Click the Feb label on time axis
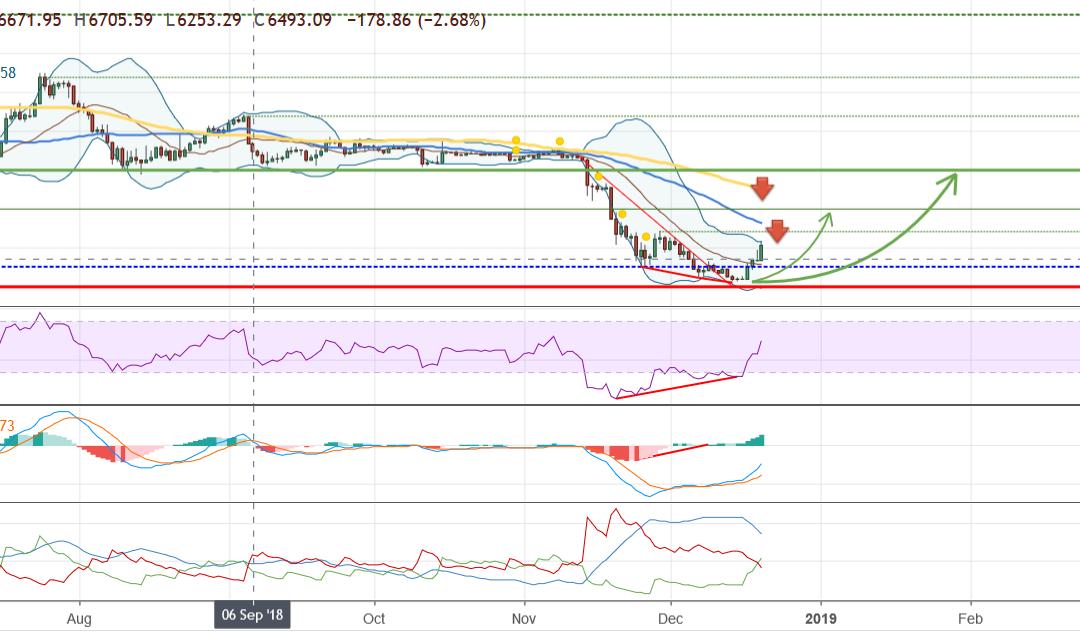 pyautogui.click(x=969, y=617)
